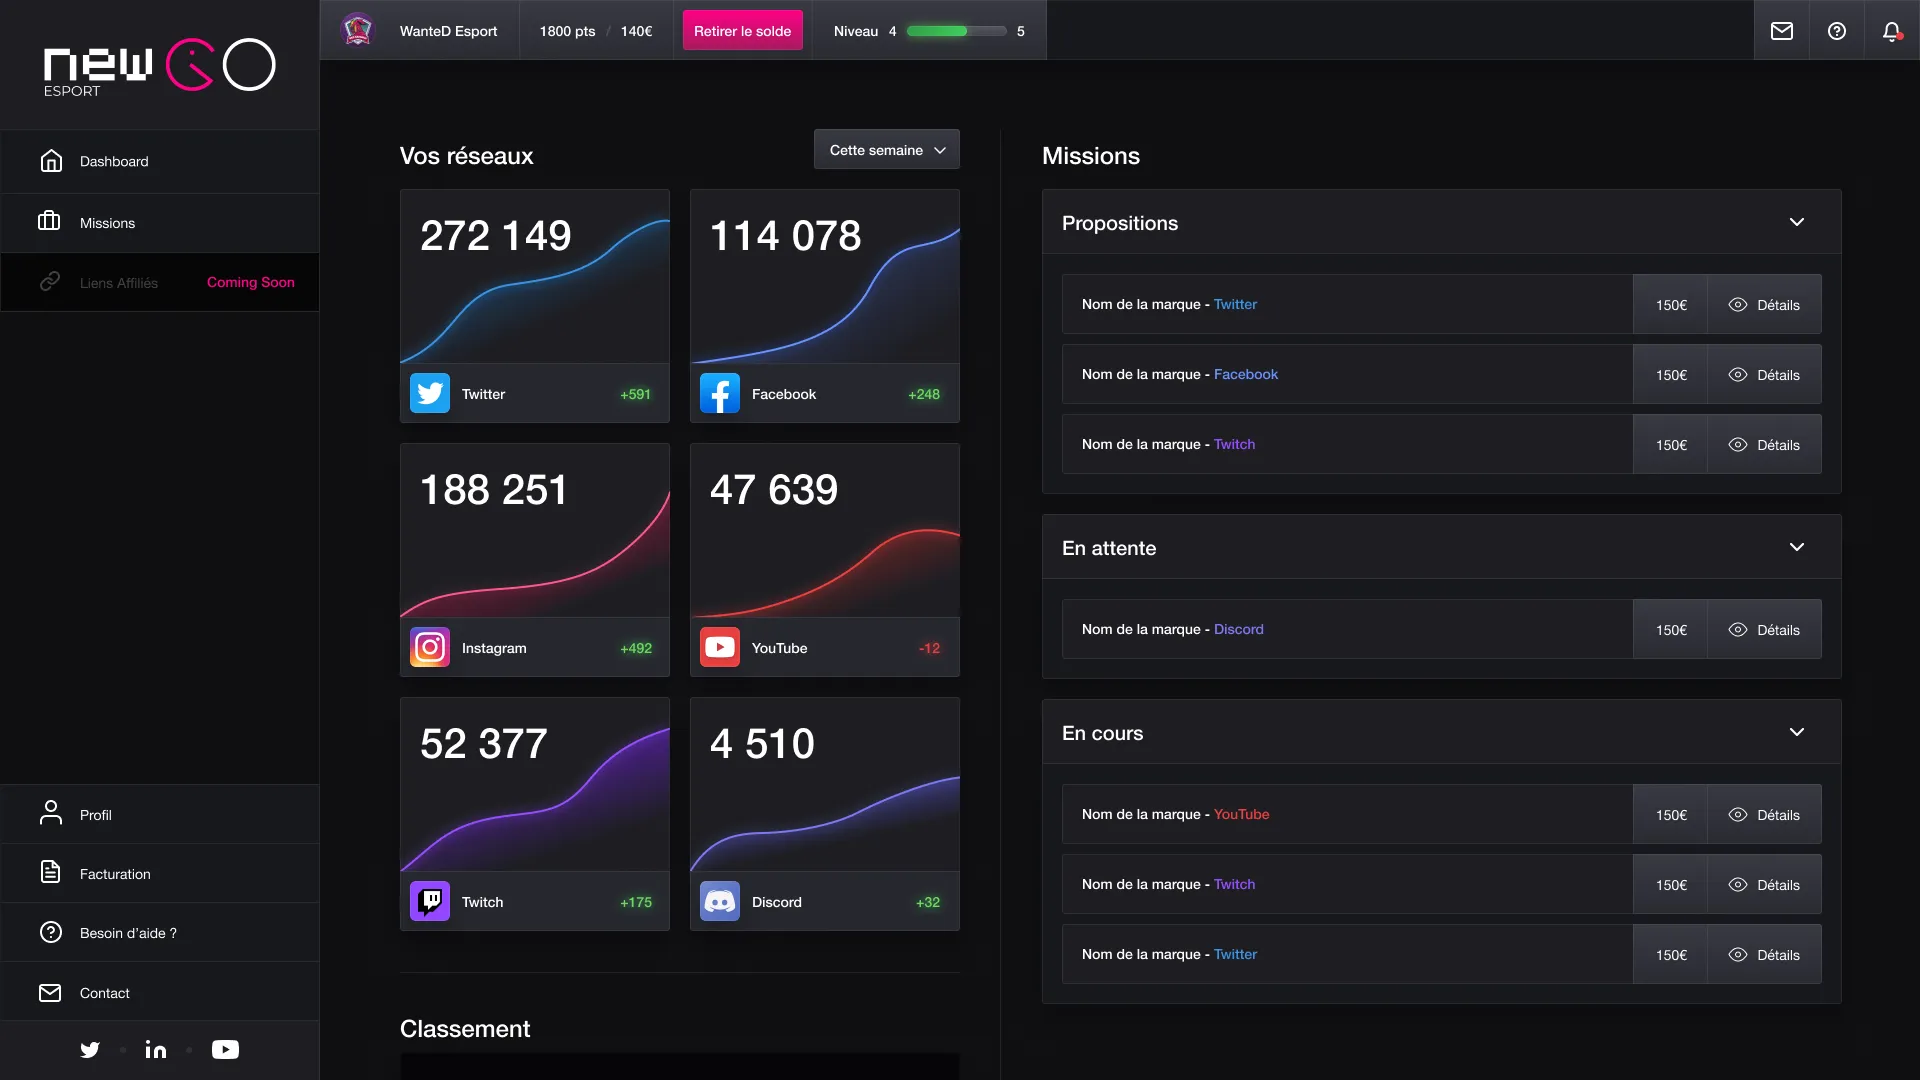
Task: Select Facturation in sidebar menu
Action: [x=160, y=873]
